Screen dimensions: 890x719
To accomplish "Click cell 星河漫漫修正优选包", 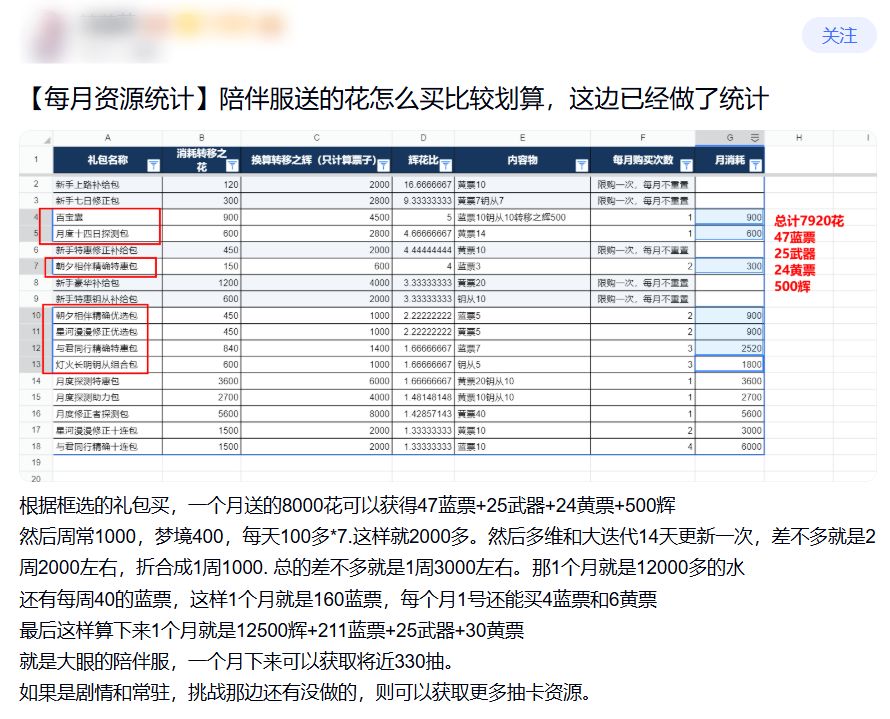I will (108, 332).
